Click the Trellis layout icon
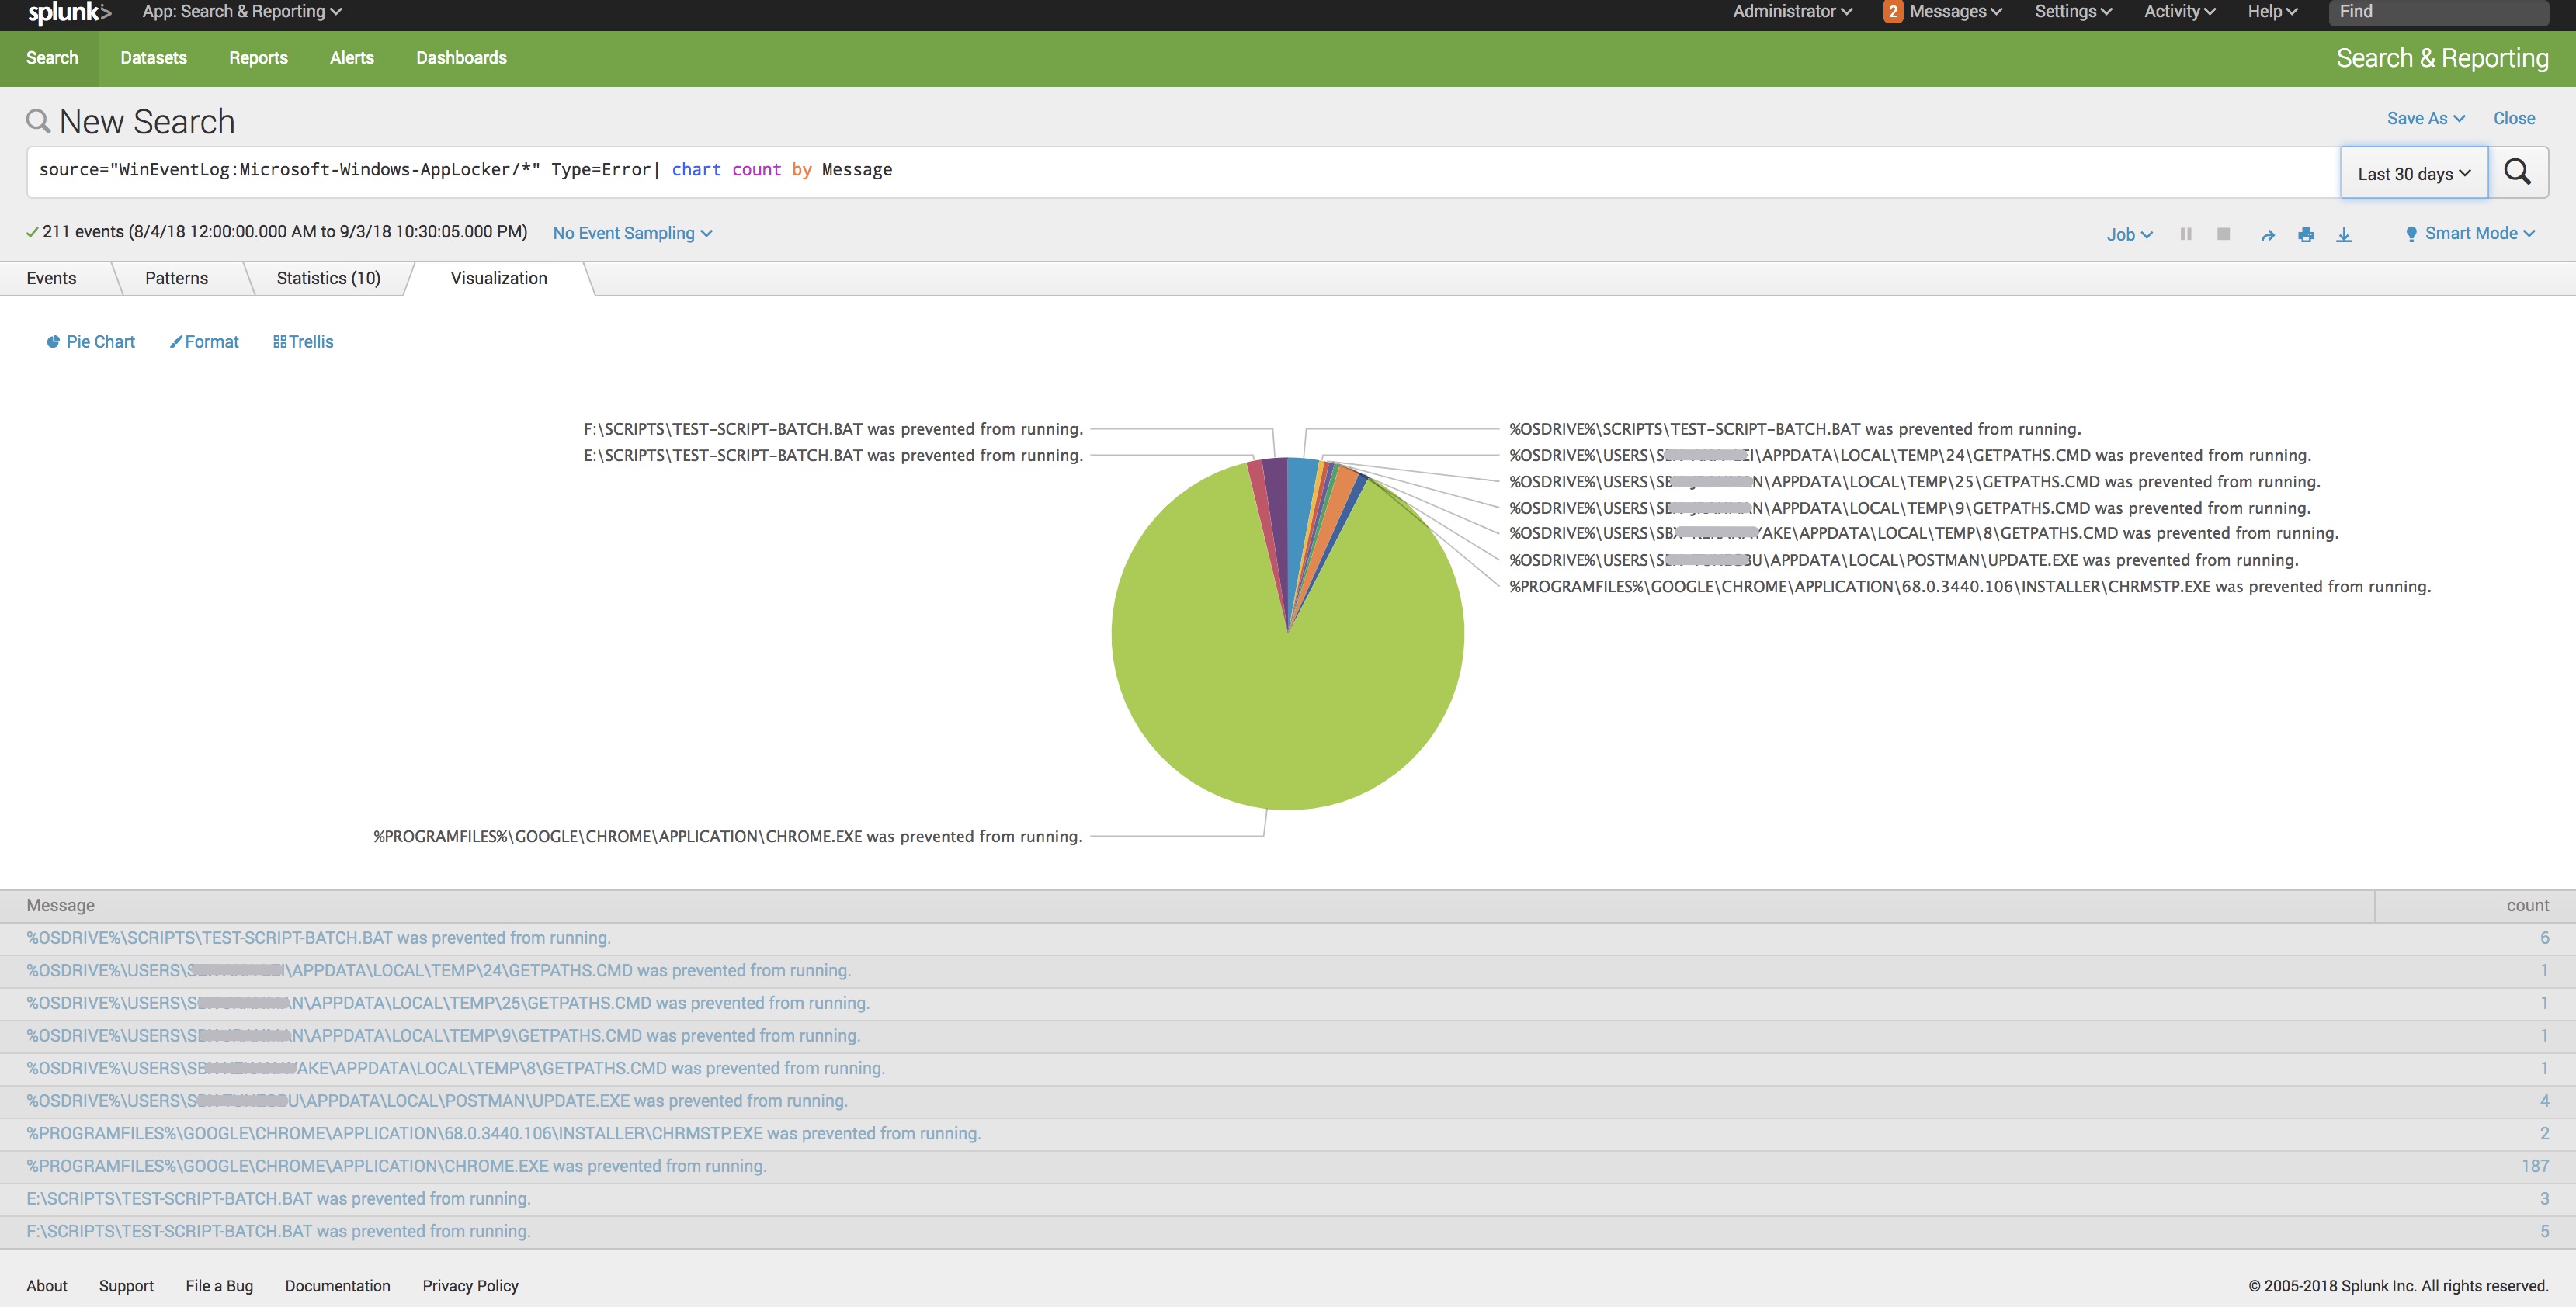This screenshot has height=1307, width=2576. (x=303, y=341)
